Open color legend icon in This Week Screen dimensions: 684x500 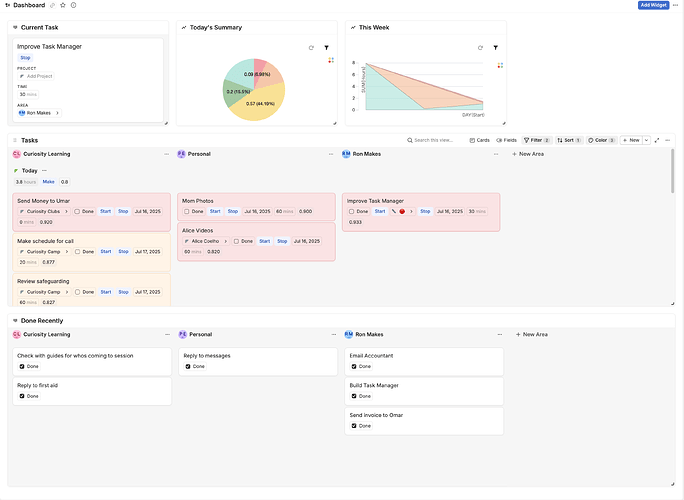[x=500, y=65]
